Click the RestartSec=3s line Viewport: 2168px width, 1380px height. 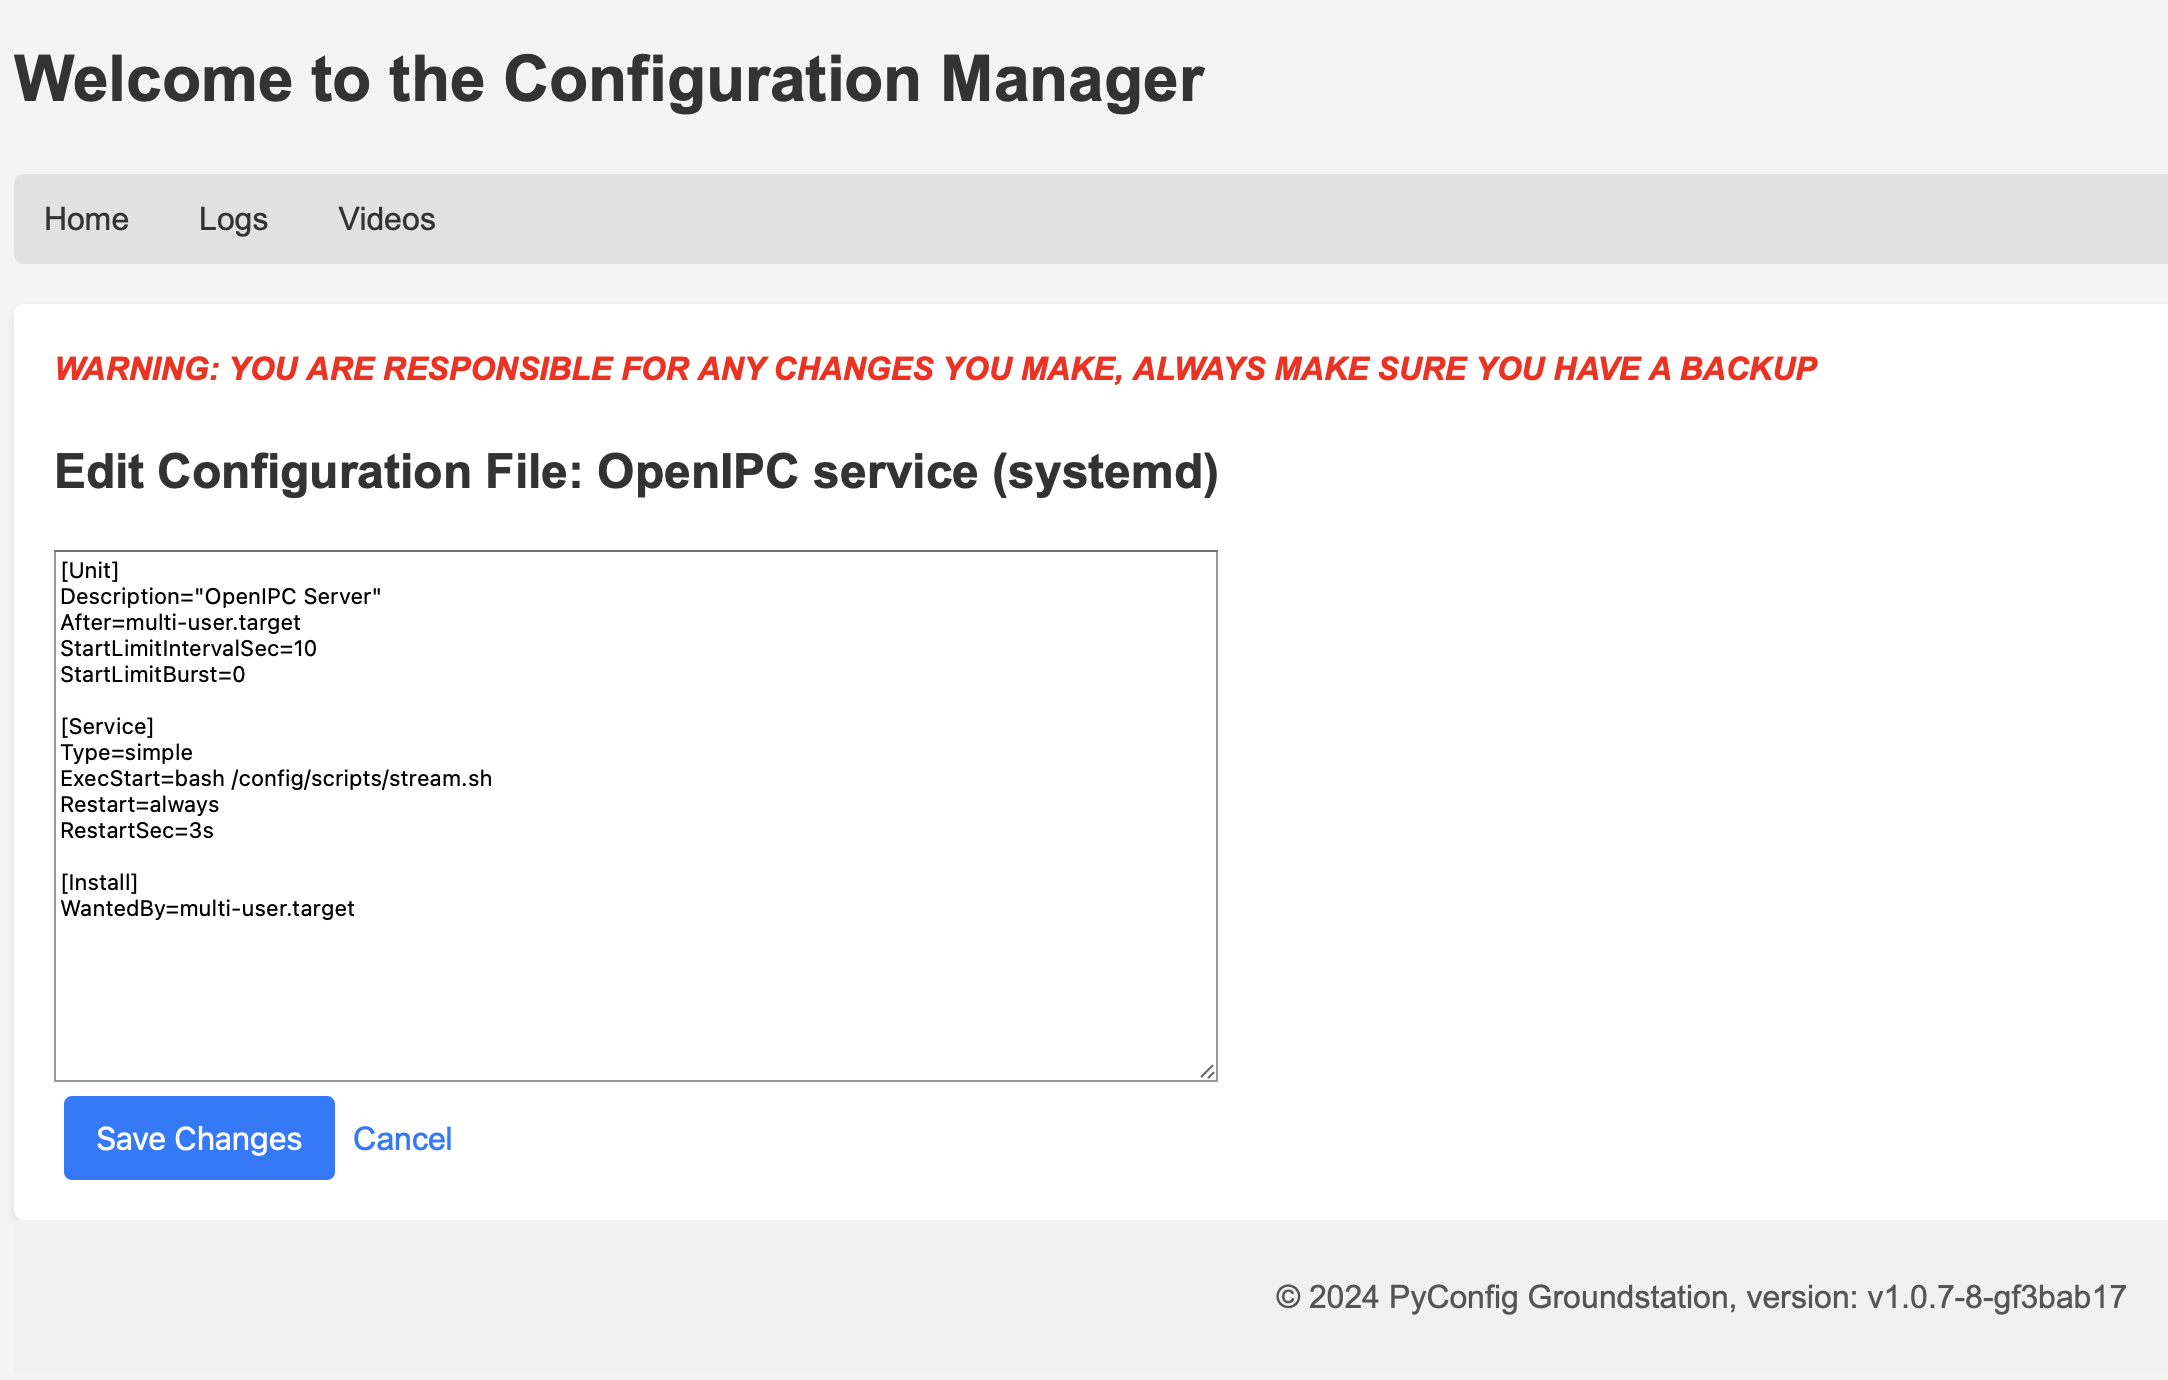(137, 830)
